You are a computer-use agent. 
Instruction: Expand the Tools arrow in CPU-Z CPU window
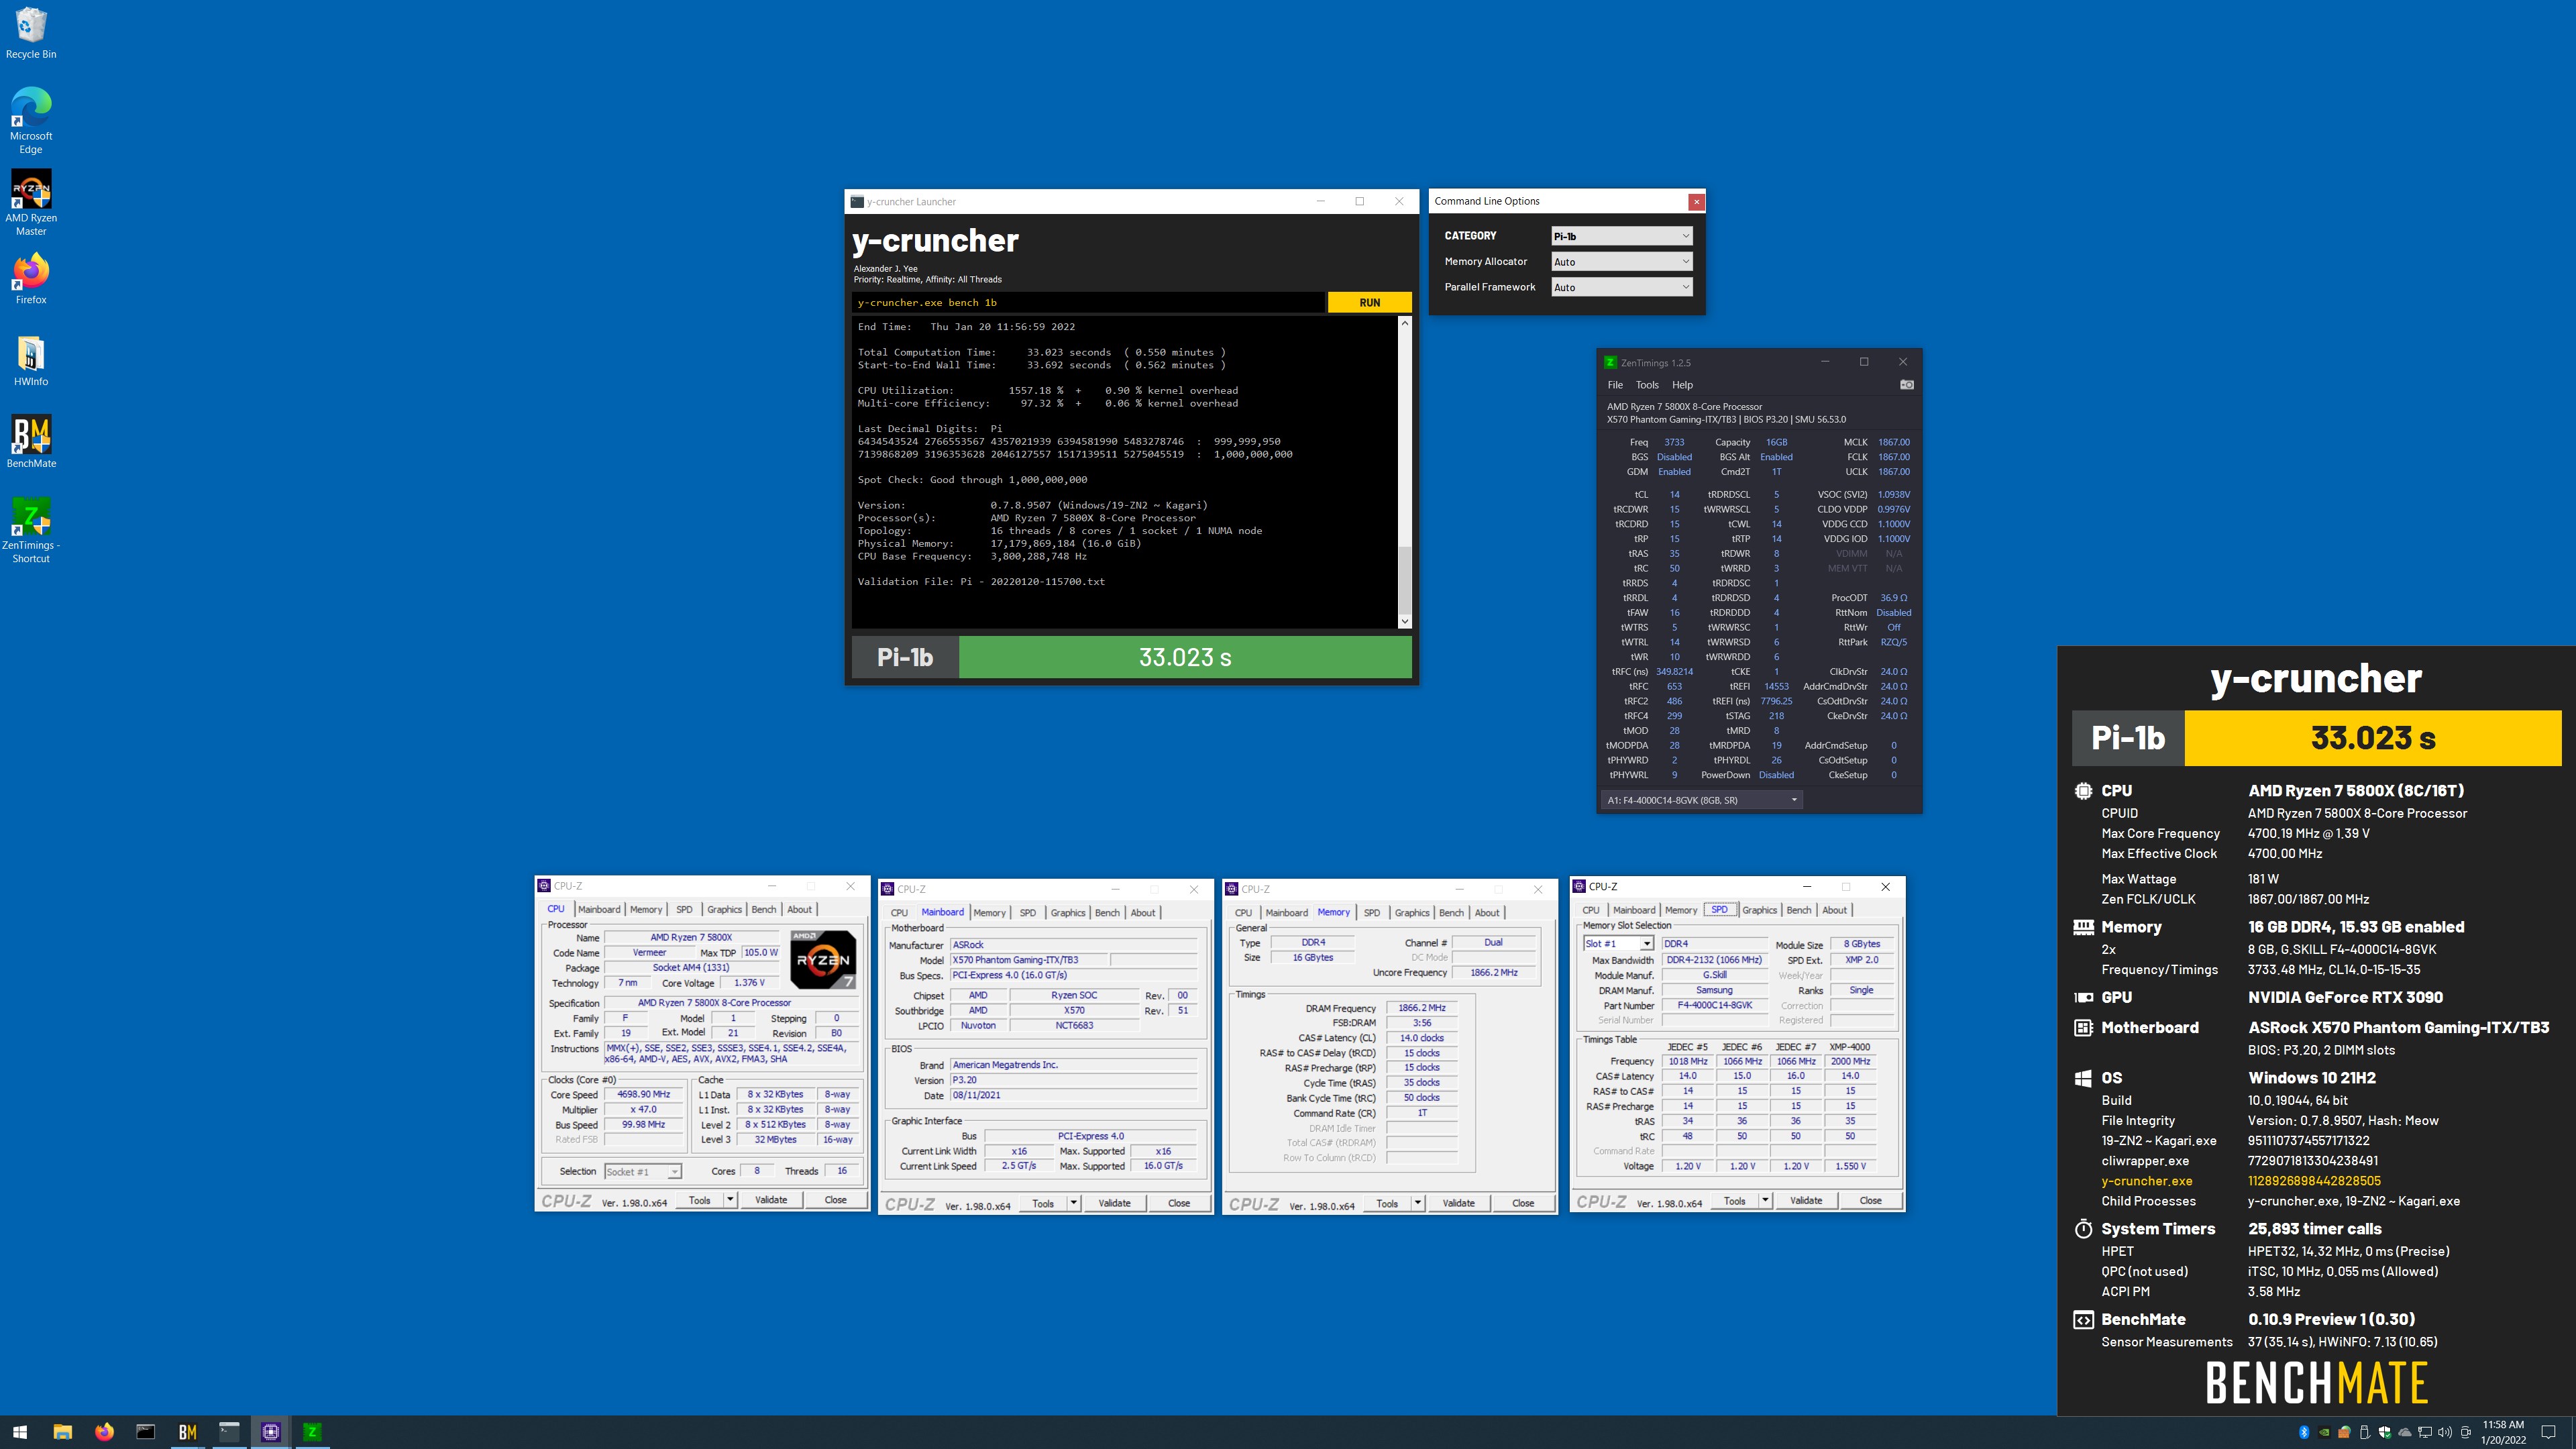730,1200
